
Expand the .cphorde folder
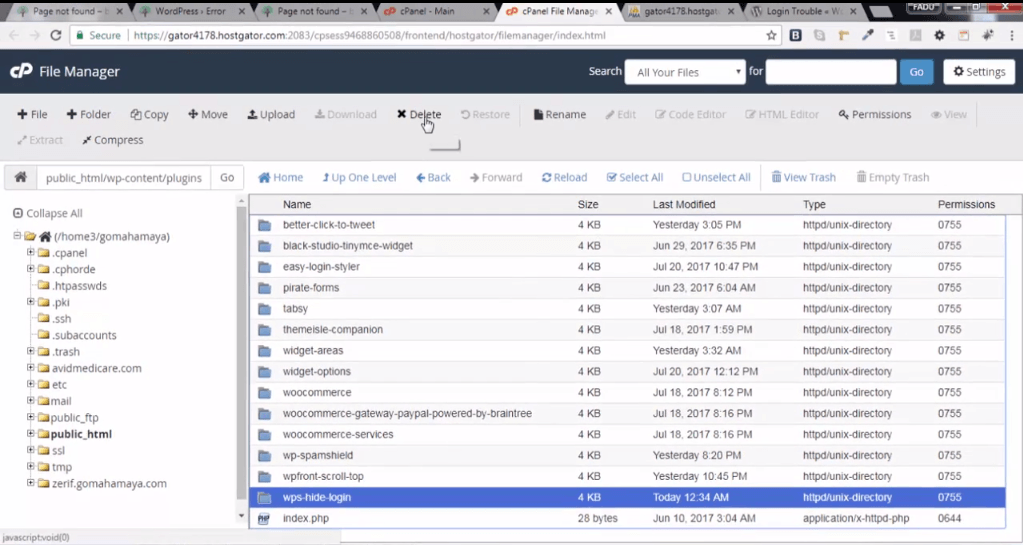point(31,268)
